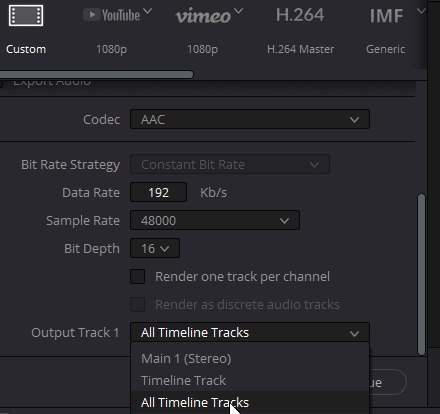The image size is (440, 414).
Task: Open the Codec dropdown showing AAC
Action: pos(250,119)
